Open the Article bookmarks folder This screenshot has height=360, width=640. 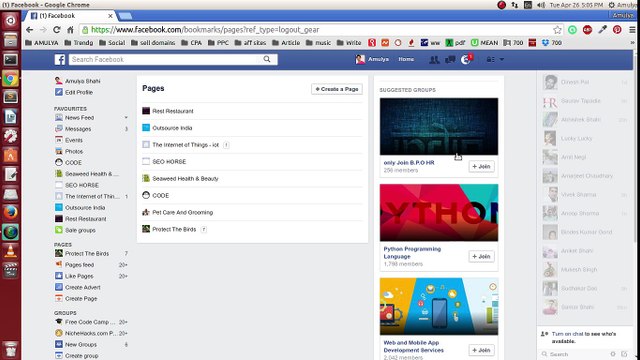286,42
